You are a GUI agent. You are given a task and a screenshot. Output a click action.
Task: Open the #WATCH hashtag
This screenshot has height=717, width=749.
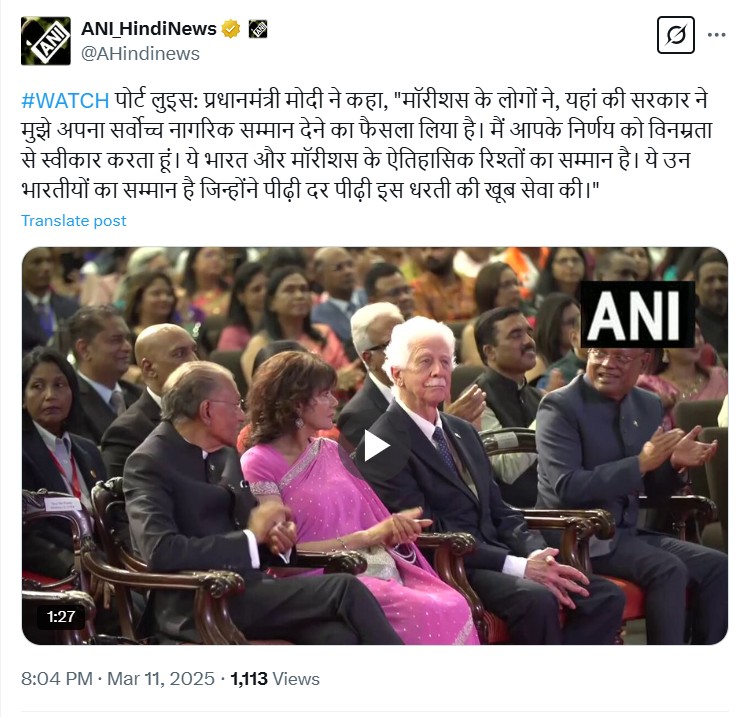[65, 101]
